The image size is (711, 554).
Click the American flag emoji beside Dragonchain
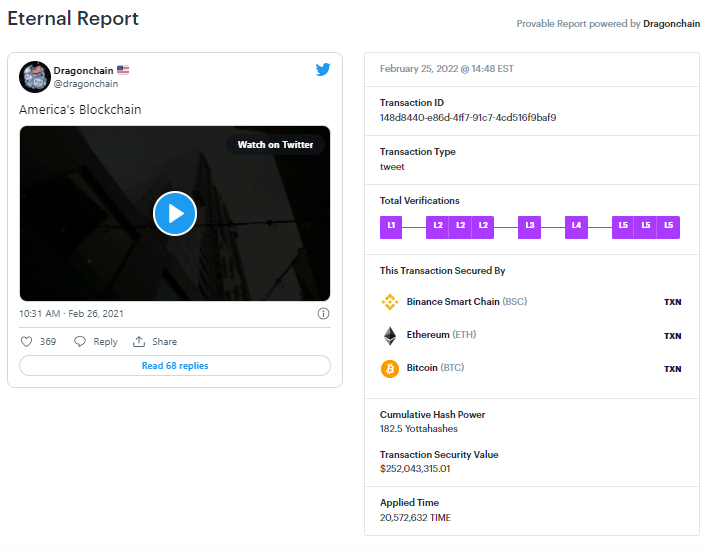pos(123,70)
